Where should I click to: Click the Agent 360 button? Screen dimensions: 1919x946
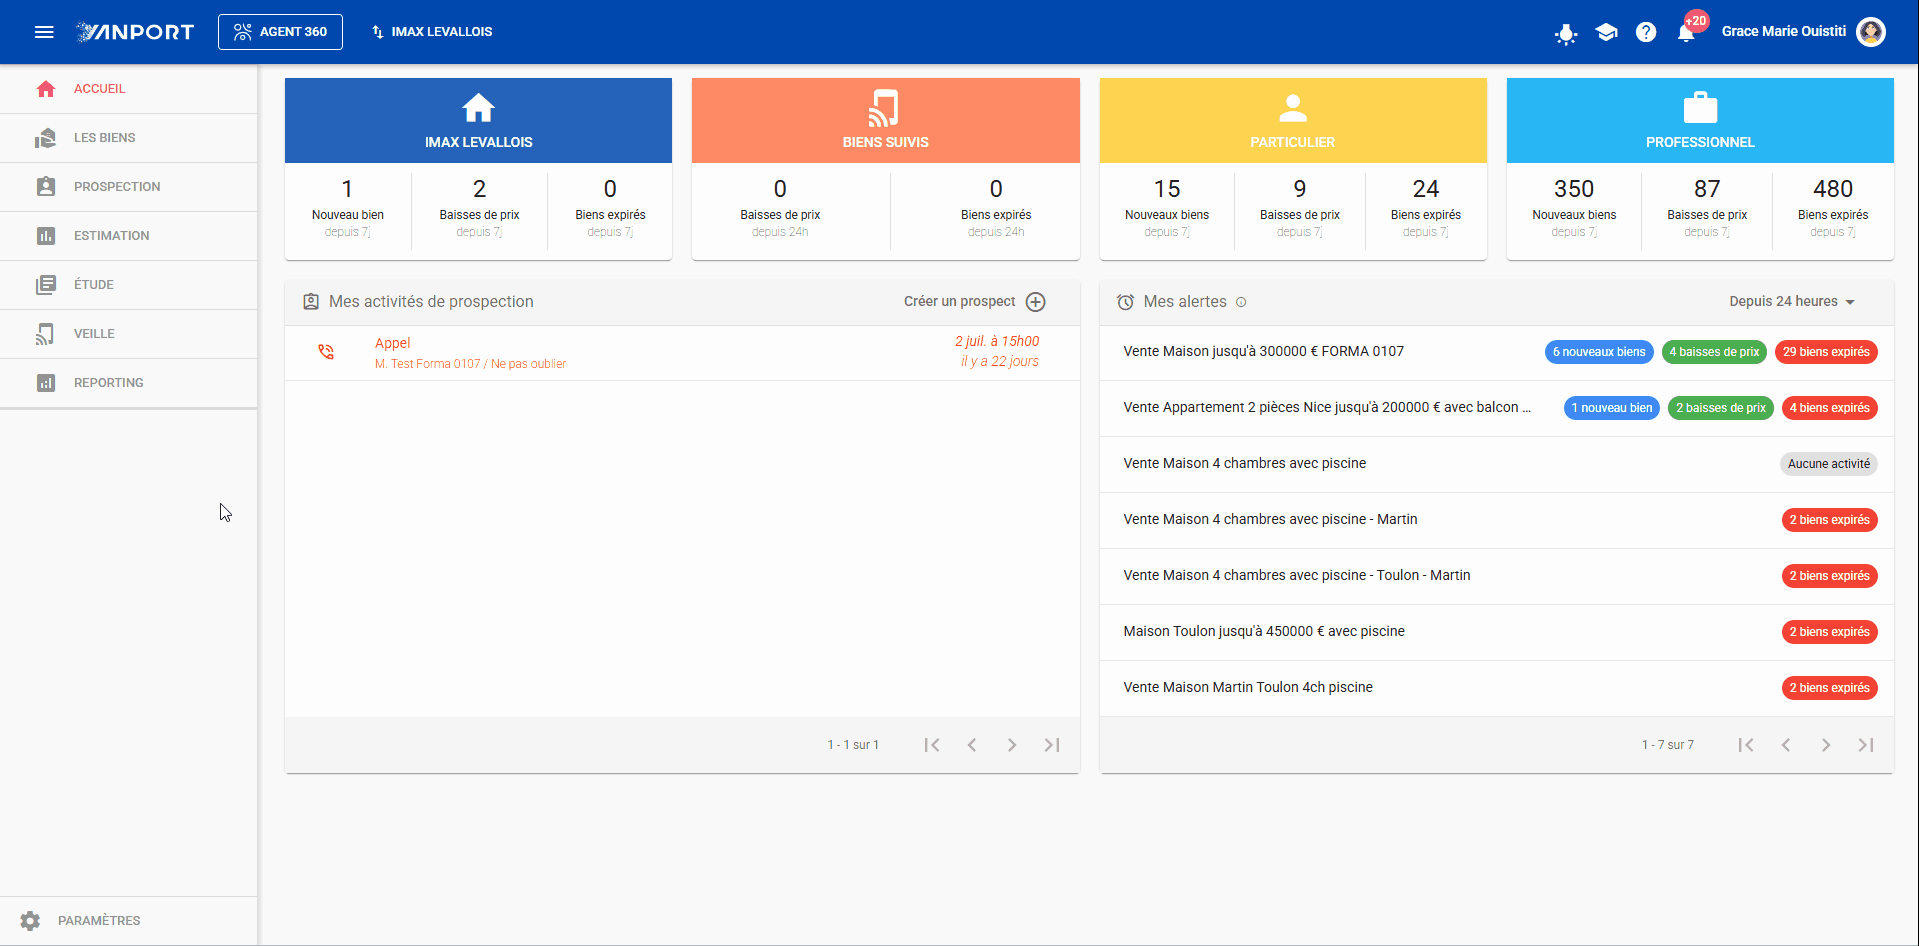(x=280, y=32)
